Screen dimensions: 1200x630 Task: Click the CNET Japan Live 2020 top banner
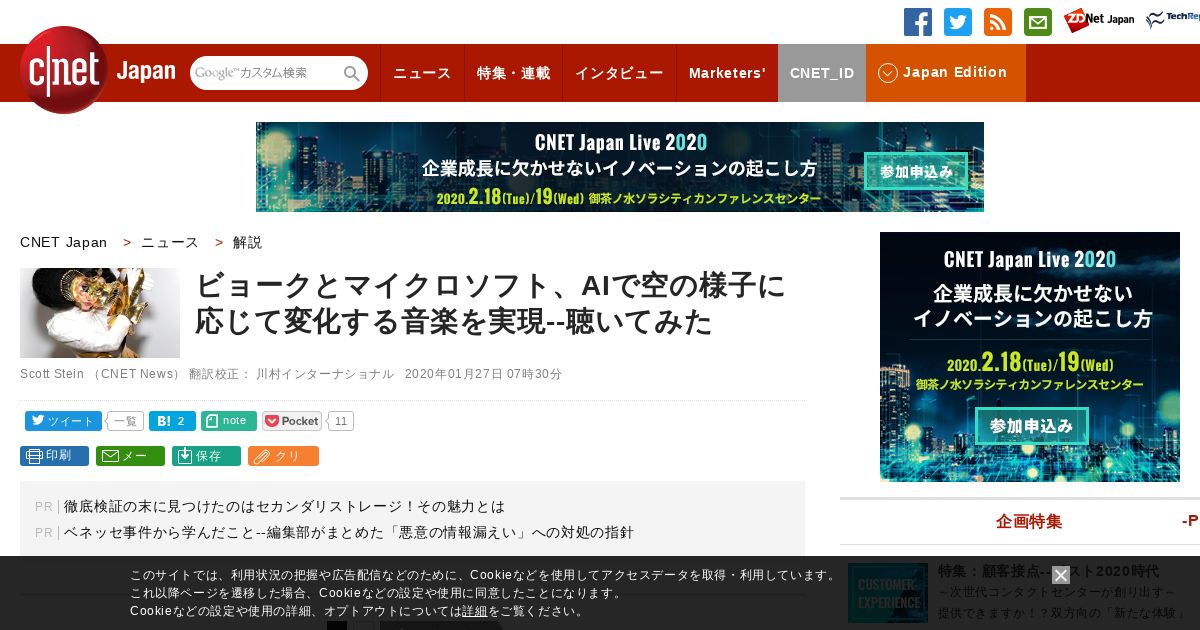coord(620,167)
